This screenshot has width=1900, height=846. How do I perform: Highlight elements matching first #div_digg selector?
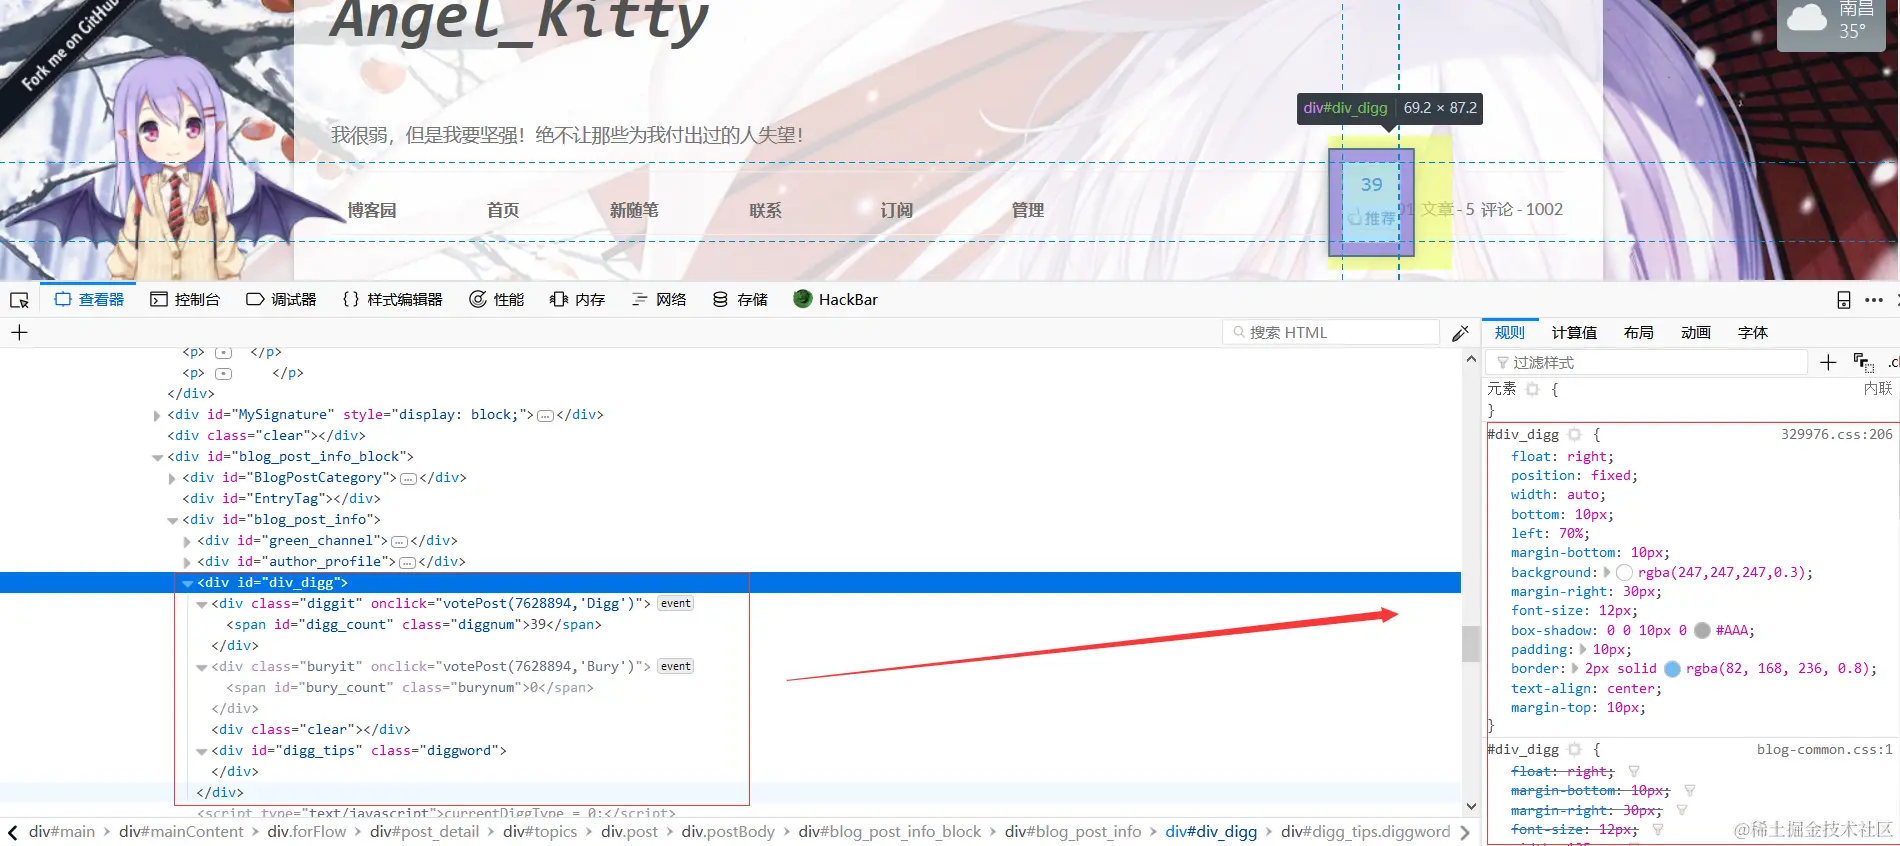pyautogui.click(x=1574, y=434)
